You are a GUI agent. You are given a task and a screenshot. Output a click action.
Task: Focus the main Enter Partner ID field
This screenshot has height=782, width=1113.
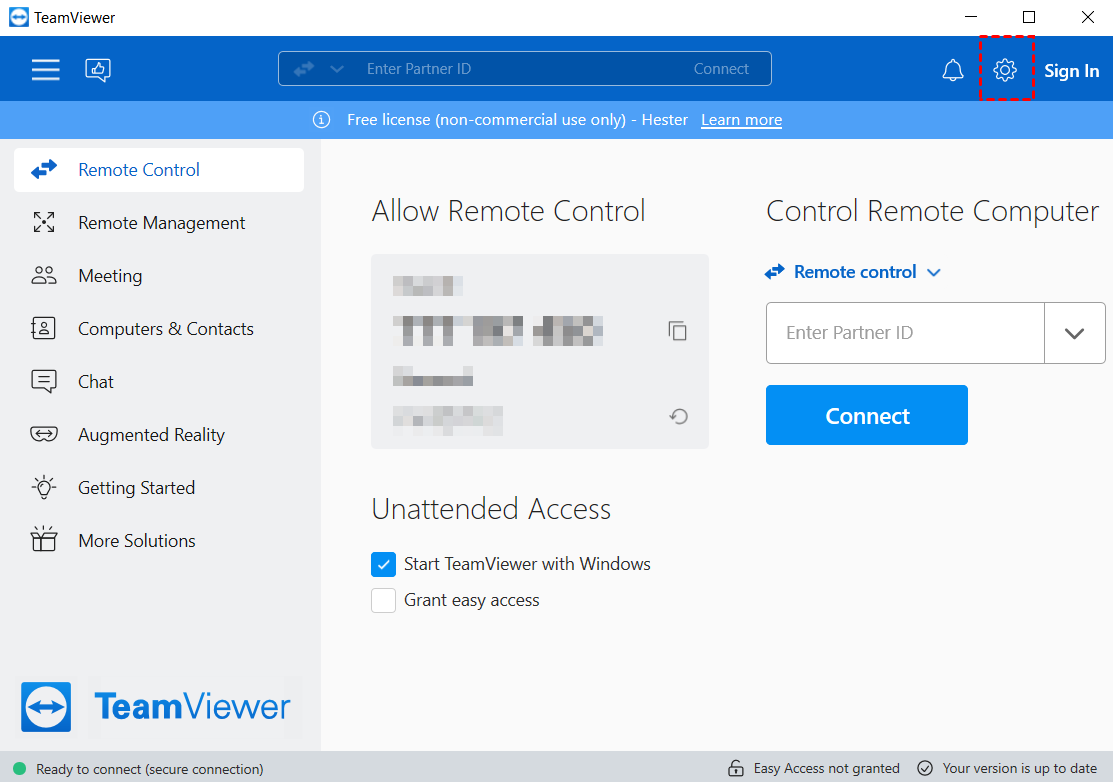[904, 333]
